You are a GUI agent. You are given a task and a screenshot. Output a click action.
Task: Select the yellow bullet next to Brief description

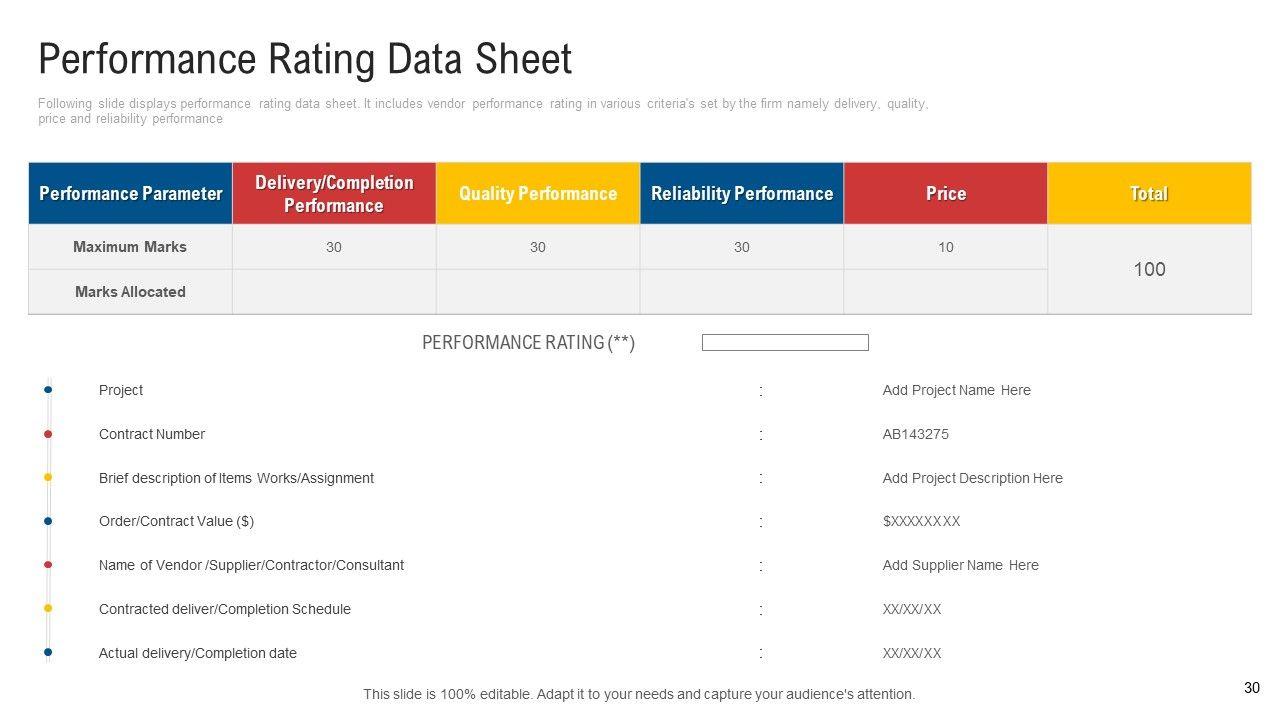click(48, 478)
